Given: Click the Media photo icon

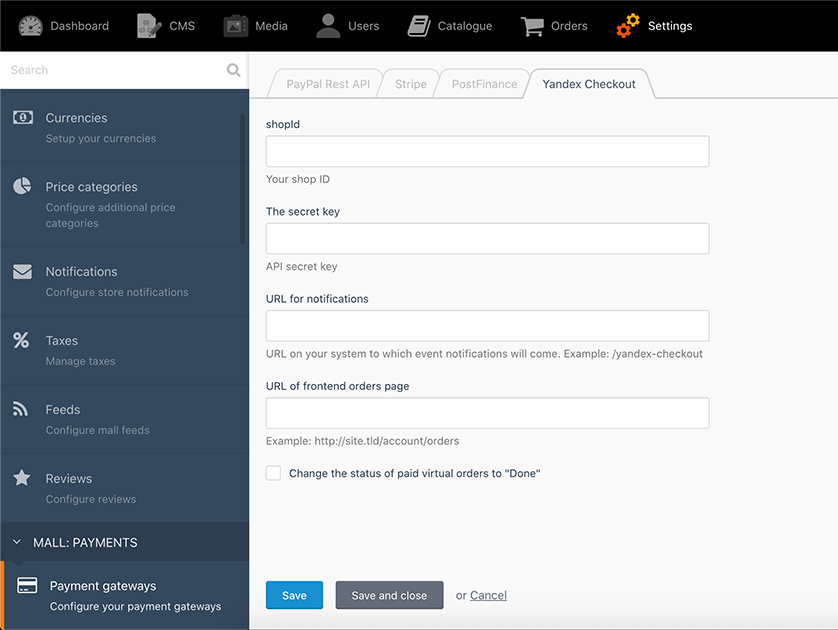Looking at the screenshot, I should pyautogui.click(x=236, y=26).
